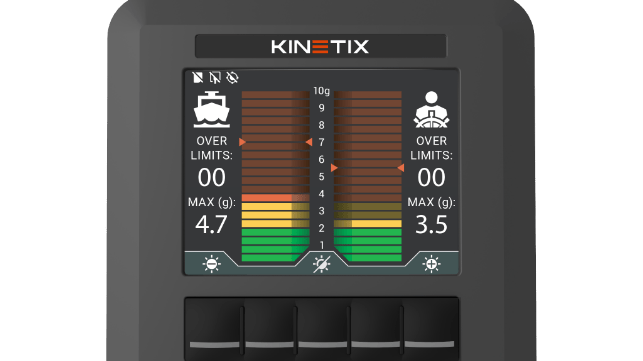
Task: Click the scale number 9
Action: pos(322,108)
